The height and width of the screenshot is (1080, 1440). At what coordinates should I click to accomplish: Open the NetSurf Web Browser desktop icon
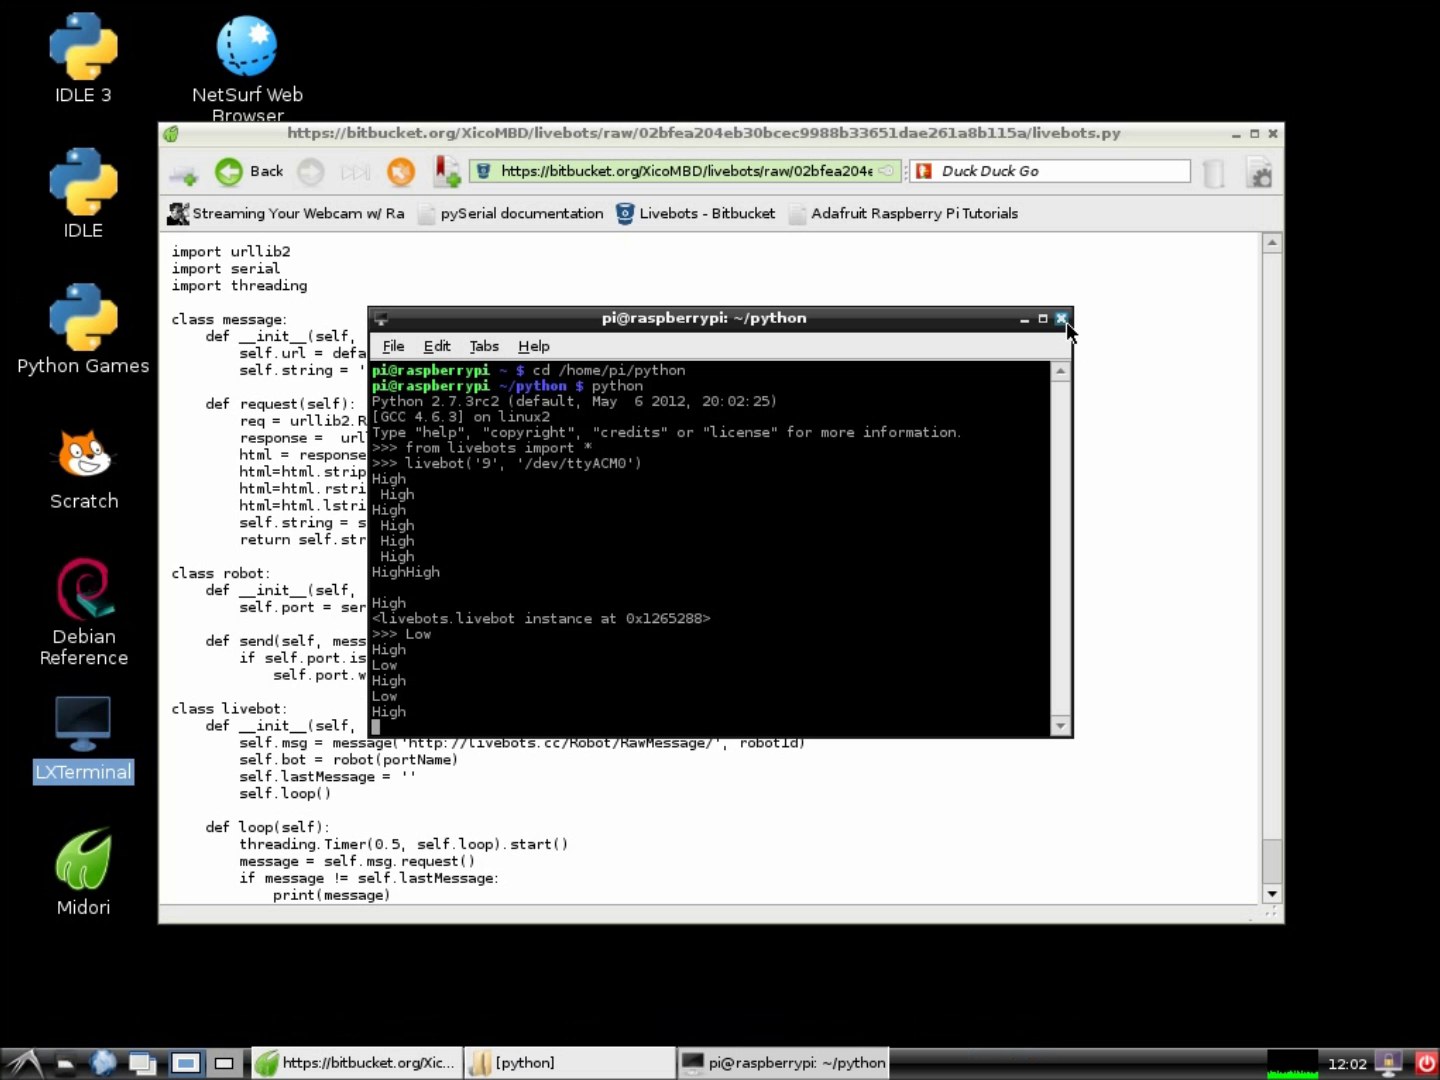coord(247,68)
